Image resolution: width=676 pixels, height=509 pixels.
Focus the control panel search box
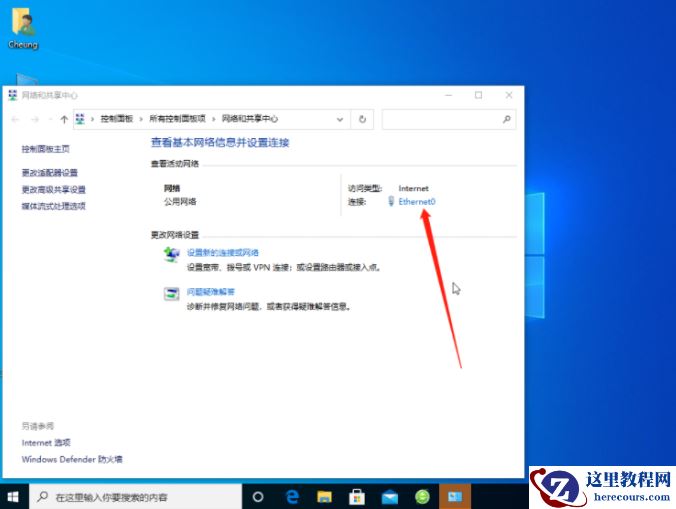[x=448, y=119]
